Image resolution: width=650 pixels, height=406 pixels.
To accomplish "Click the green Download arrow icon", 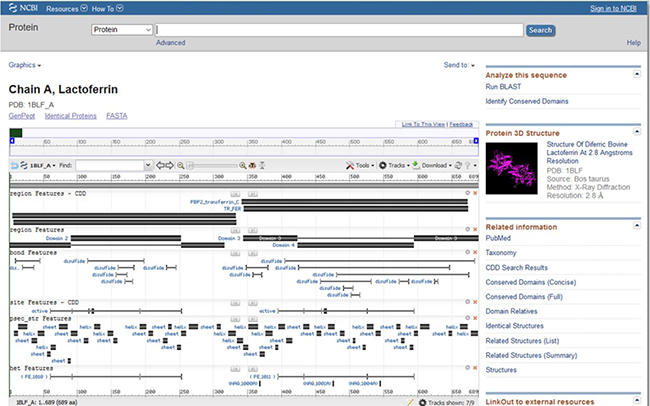I will pyautogui.click(x=415, y=165).
